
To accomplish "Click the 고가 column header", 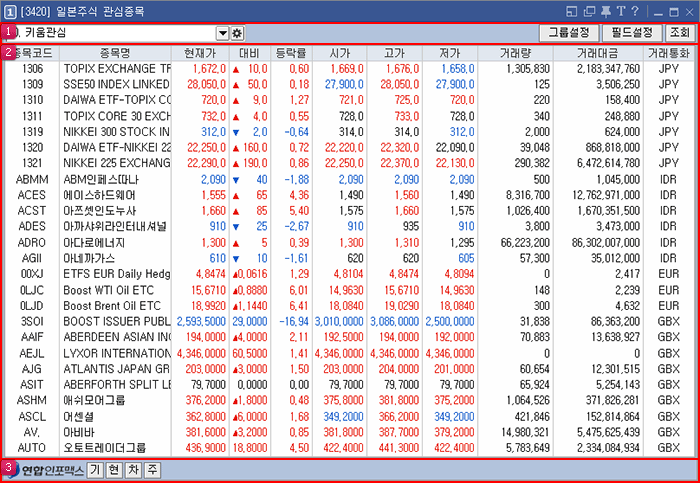I will coord(395,53).
